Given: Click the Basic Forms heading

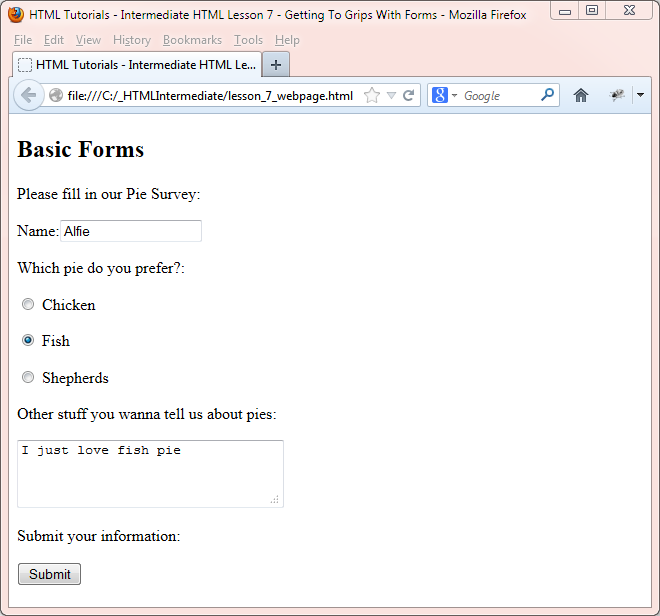Looking at the screenshot, I should 80,149.
